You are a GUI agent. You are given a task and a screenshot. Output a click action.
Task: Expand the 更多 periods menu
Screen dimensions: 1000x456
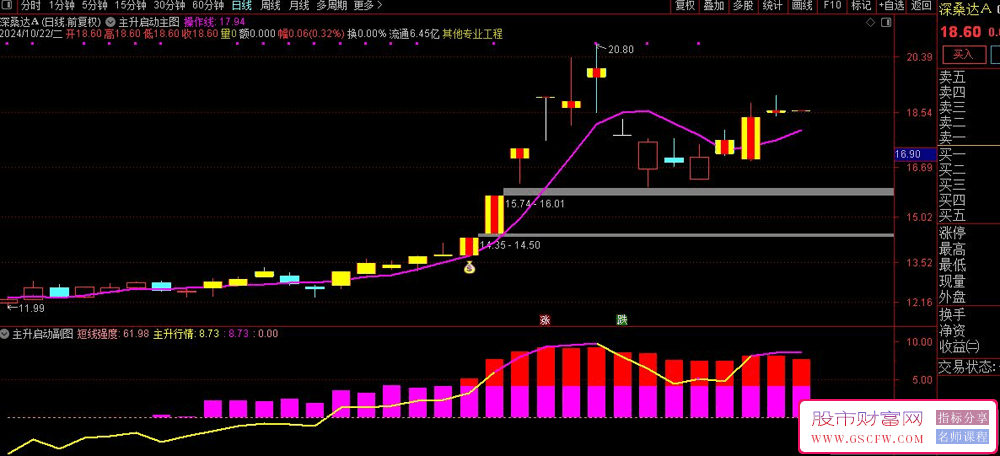click(x=368, y=6)
